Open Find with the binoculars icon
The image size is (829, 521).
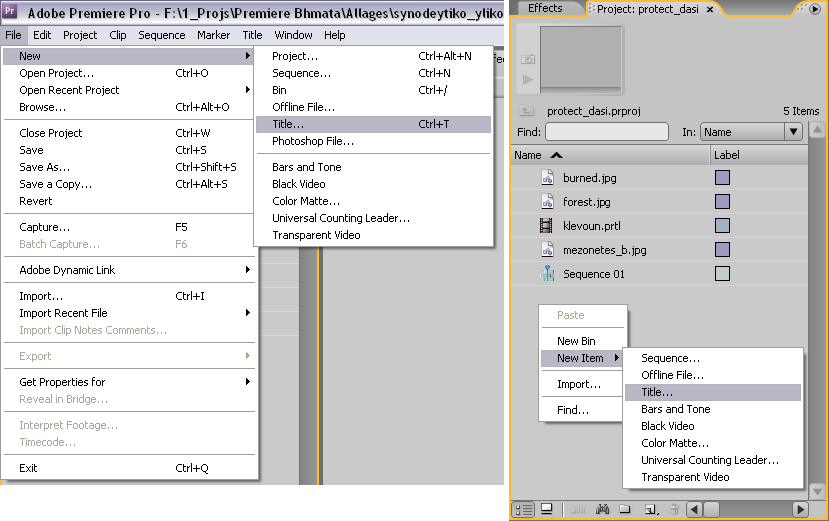(602, 509)
